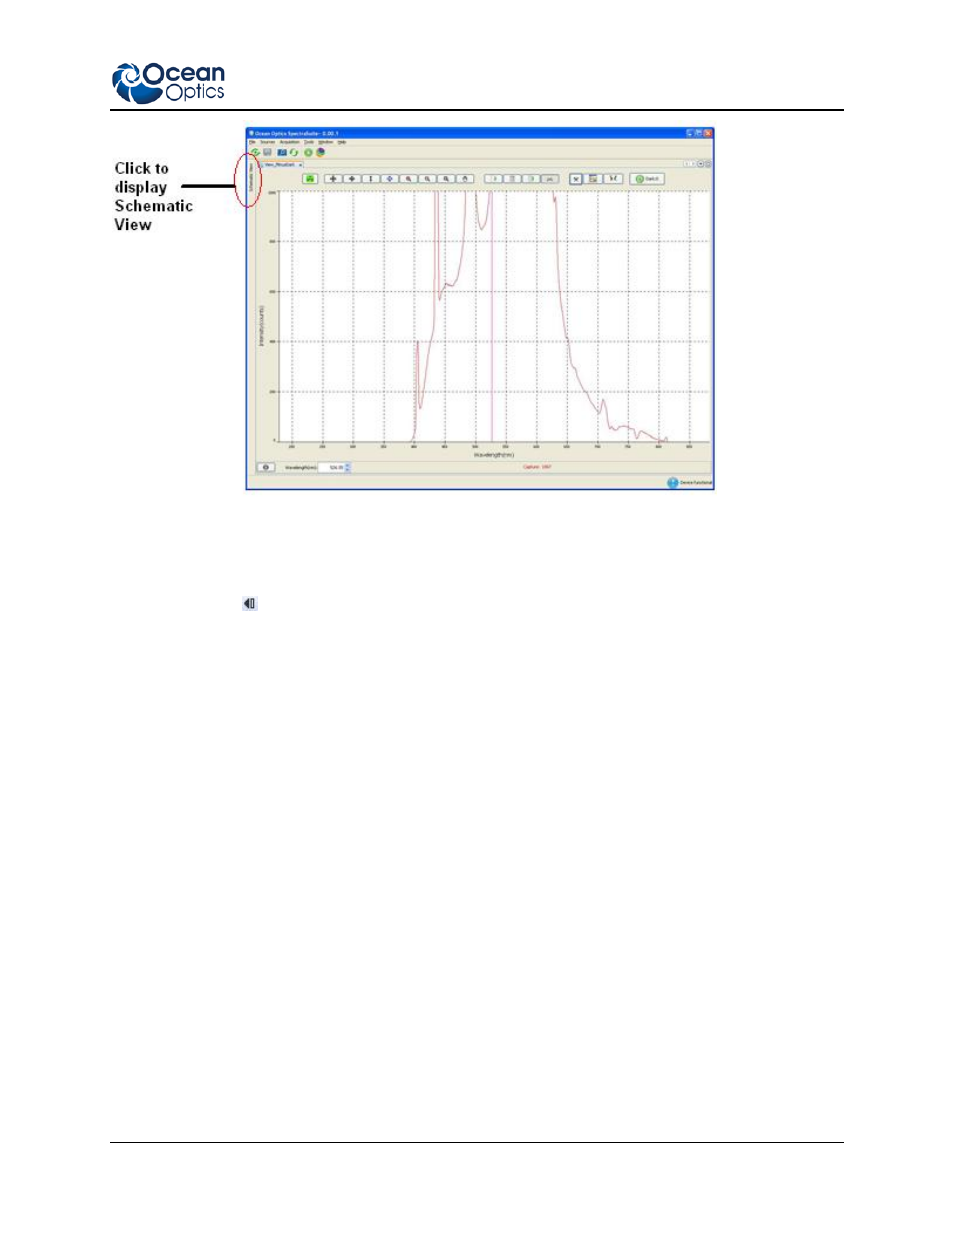Open the Tools menu

309,142
